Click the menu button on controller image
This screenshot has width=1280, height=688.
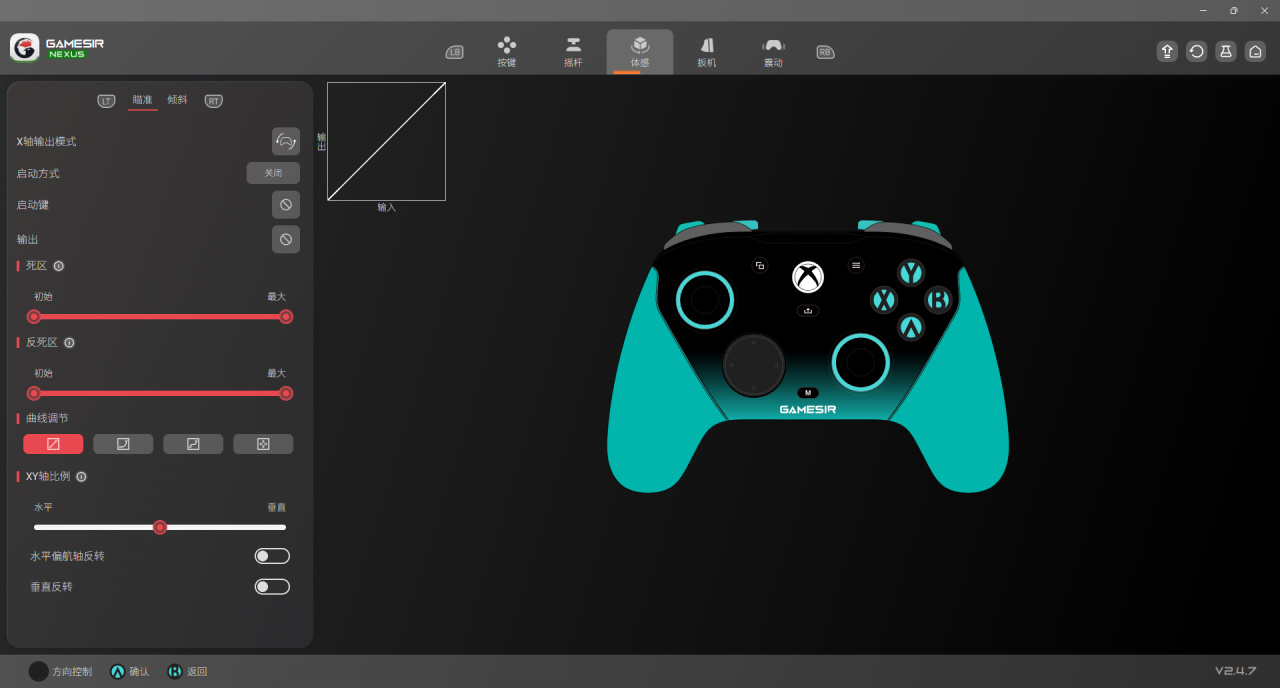click(856, 265)
